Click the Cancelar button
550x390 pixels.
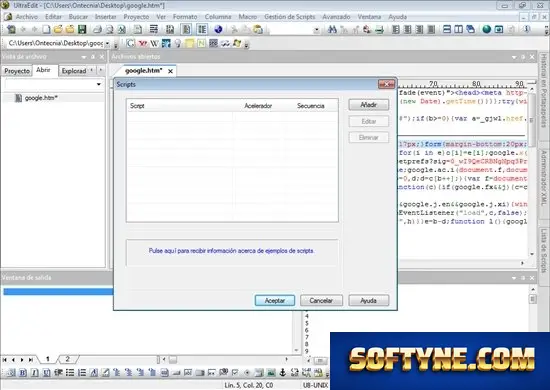(x=321, y=301)
